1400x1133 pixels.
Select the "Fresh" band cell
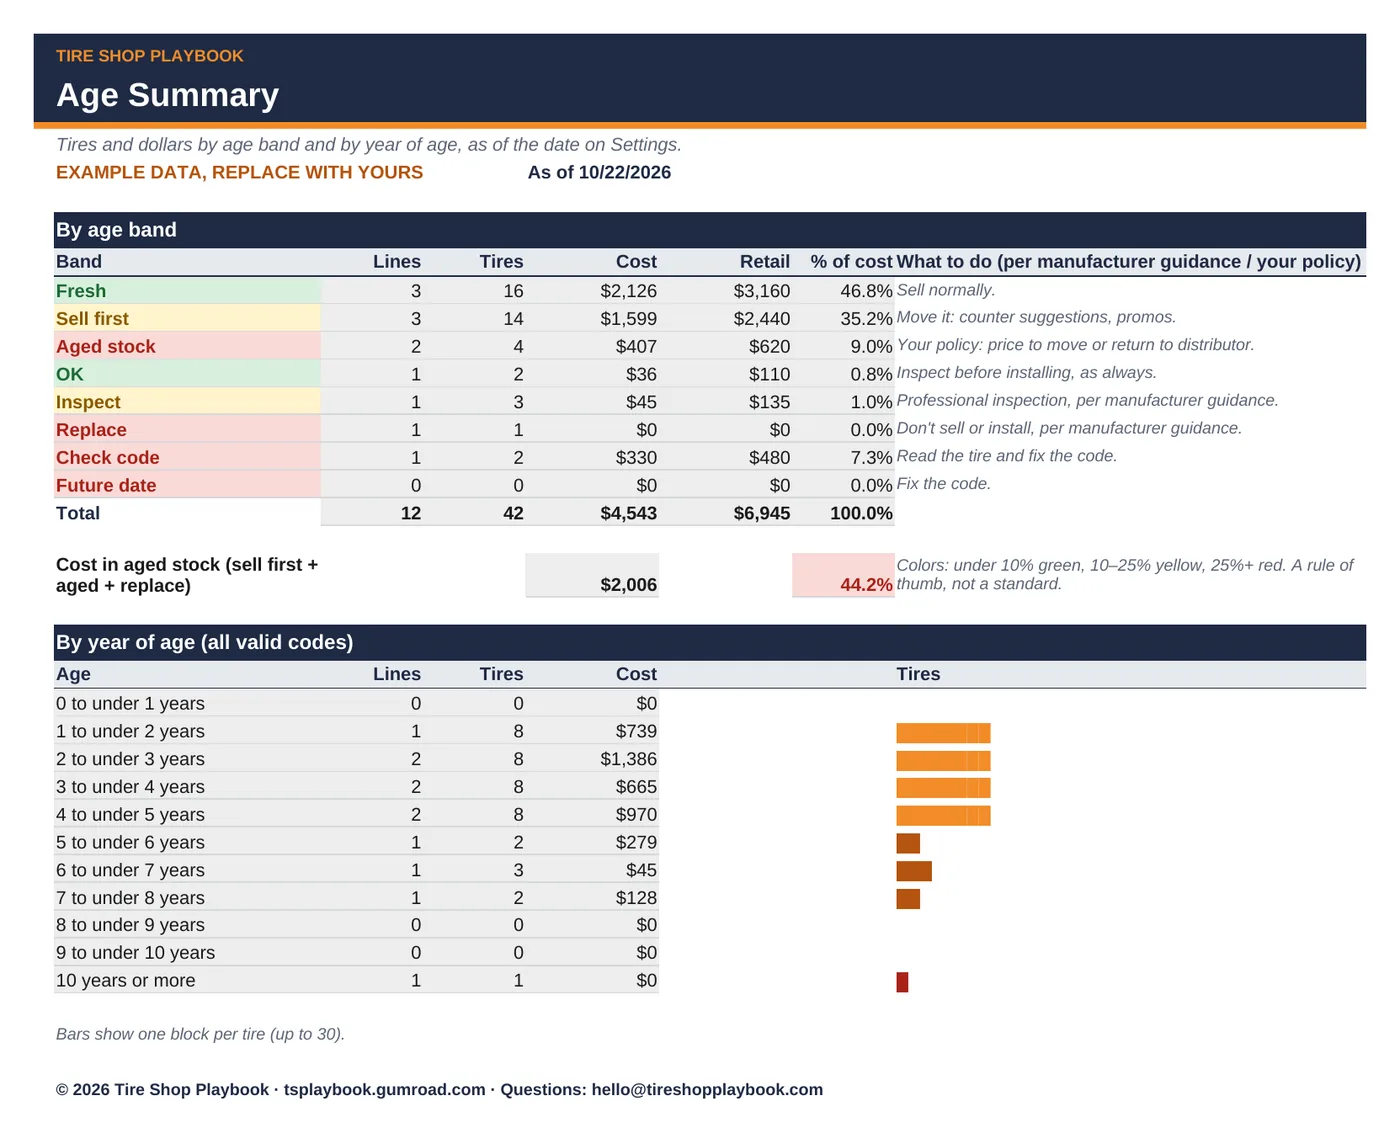pos(188,291)
